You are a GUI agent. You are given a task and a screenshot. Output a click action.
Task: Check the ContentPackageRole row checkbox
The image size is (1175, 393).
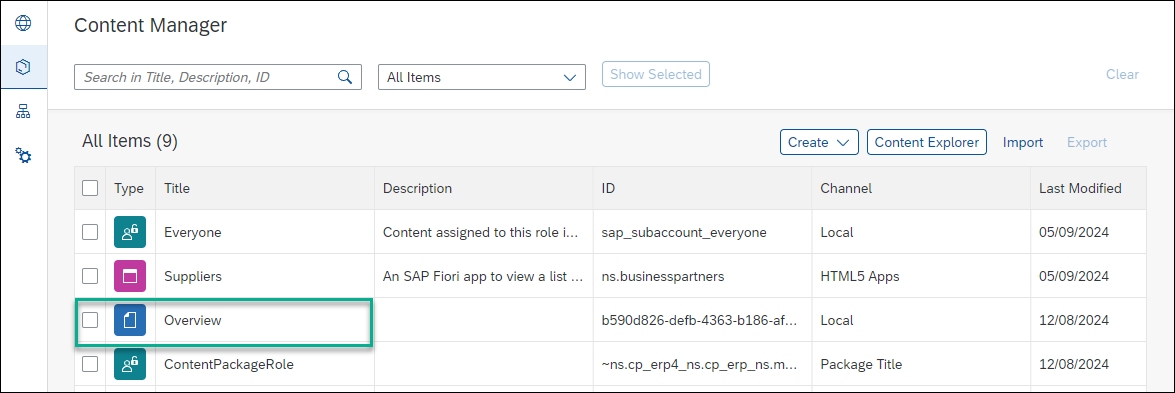coord(90,364)
